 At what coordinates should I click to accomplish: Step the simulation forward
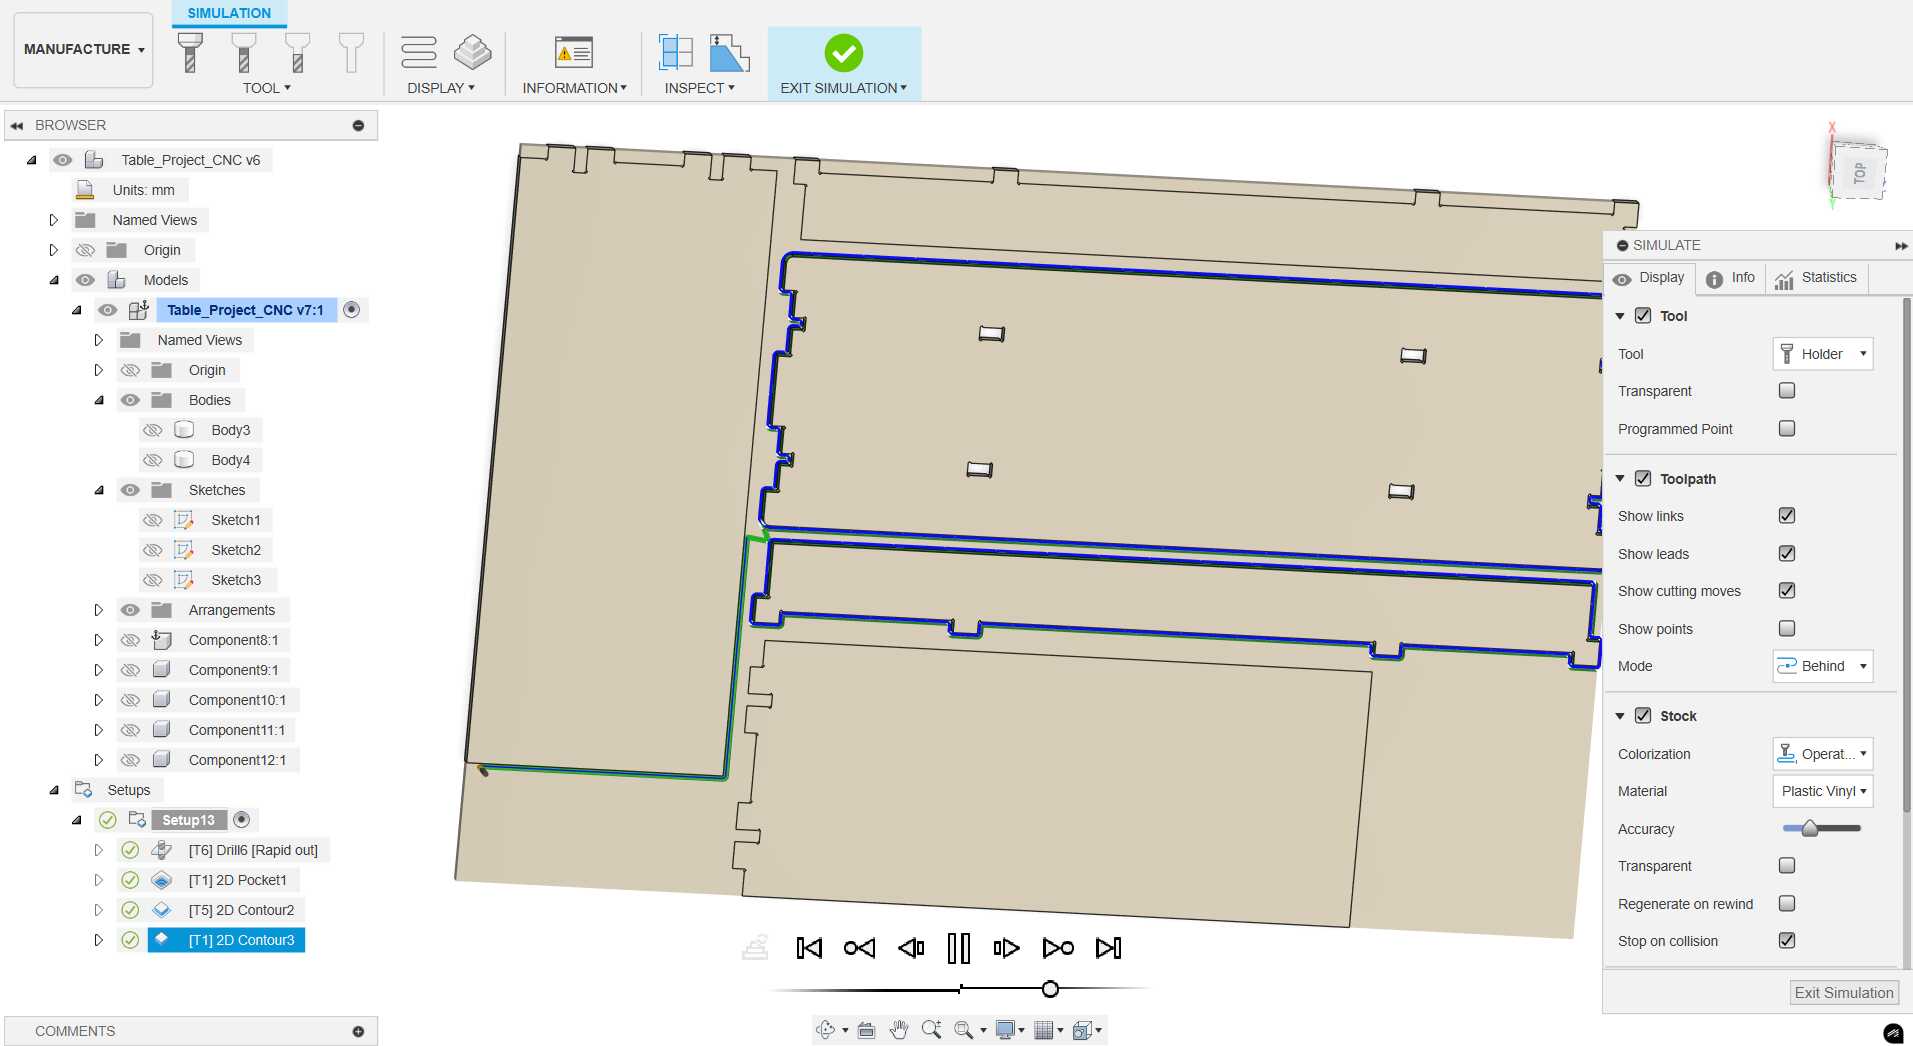[1006, 947]
